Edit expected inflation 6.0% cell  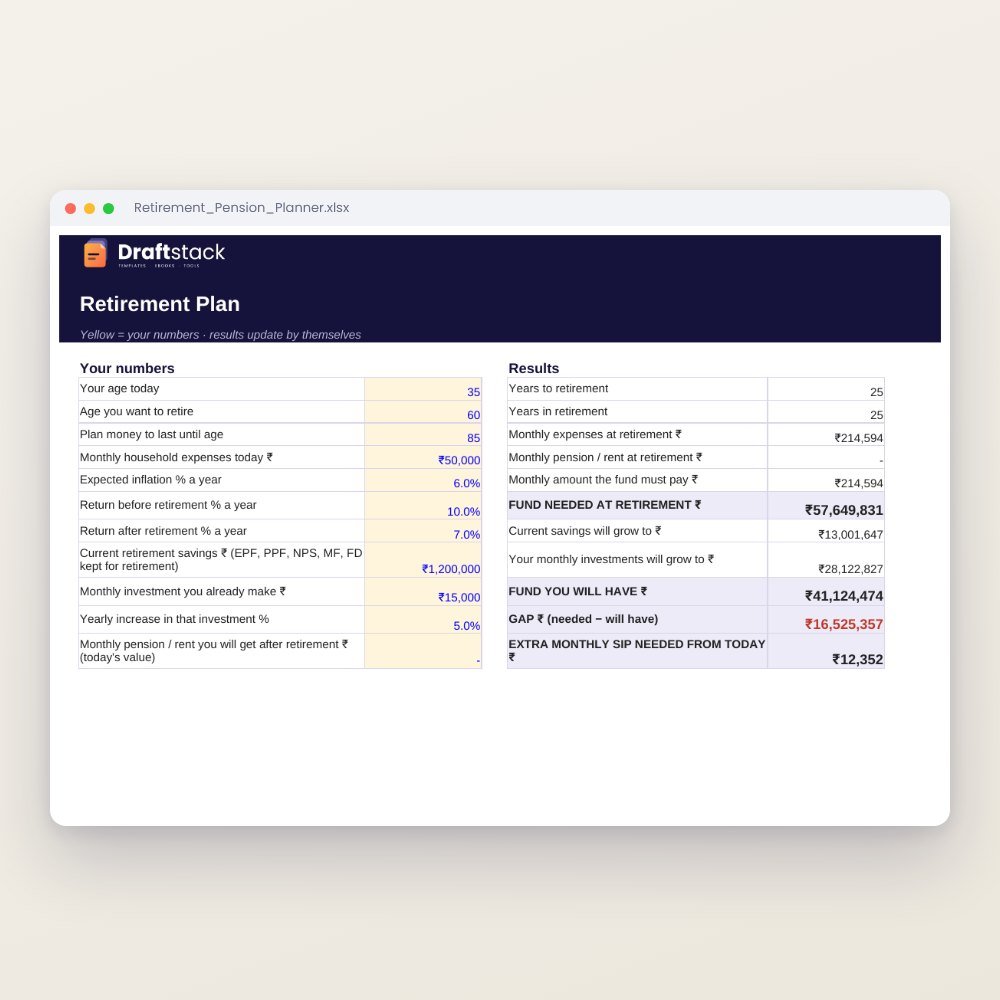click(423, 480)
